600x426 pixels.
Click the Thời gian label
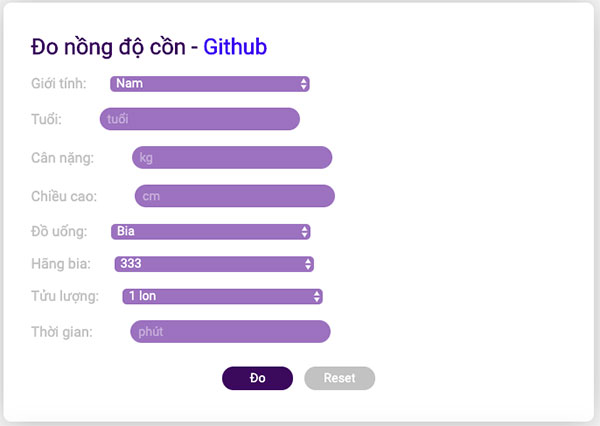pyautogui.click(x=62, y=332)
